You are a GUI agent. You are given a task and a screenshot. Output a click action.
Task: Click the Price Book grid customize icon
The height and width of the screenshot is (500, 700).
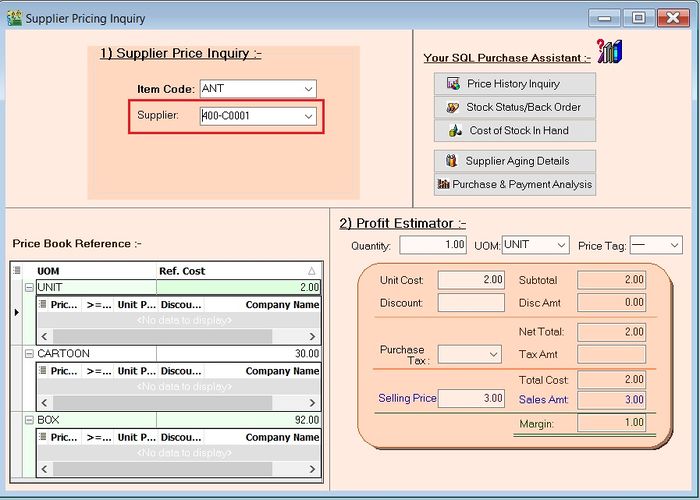click(x=17, y=271)
